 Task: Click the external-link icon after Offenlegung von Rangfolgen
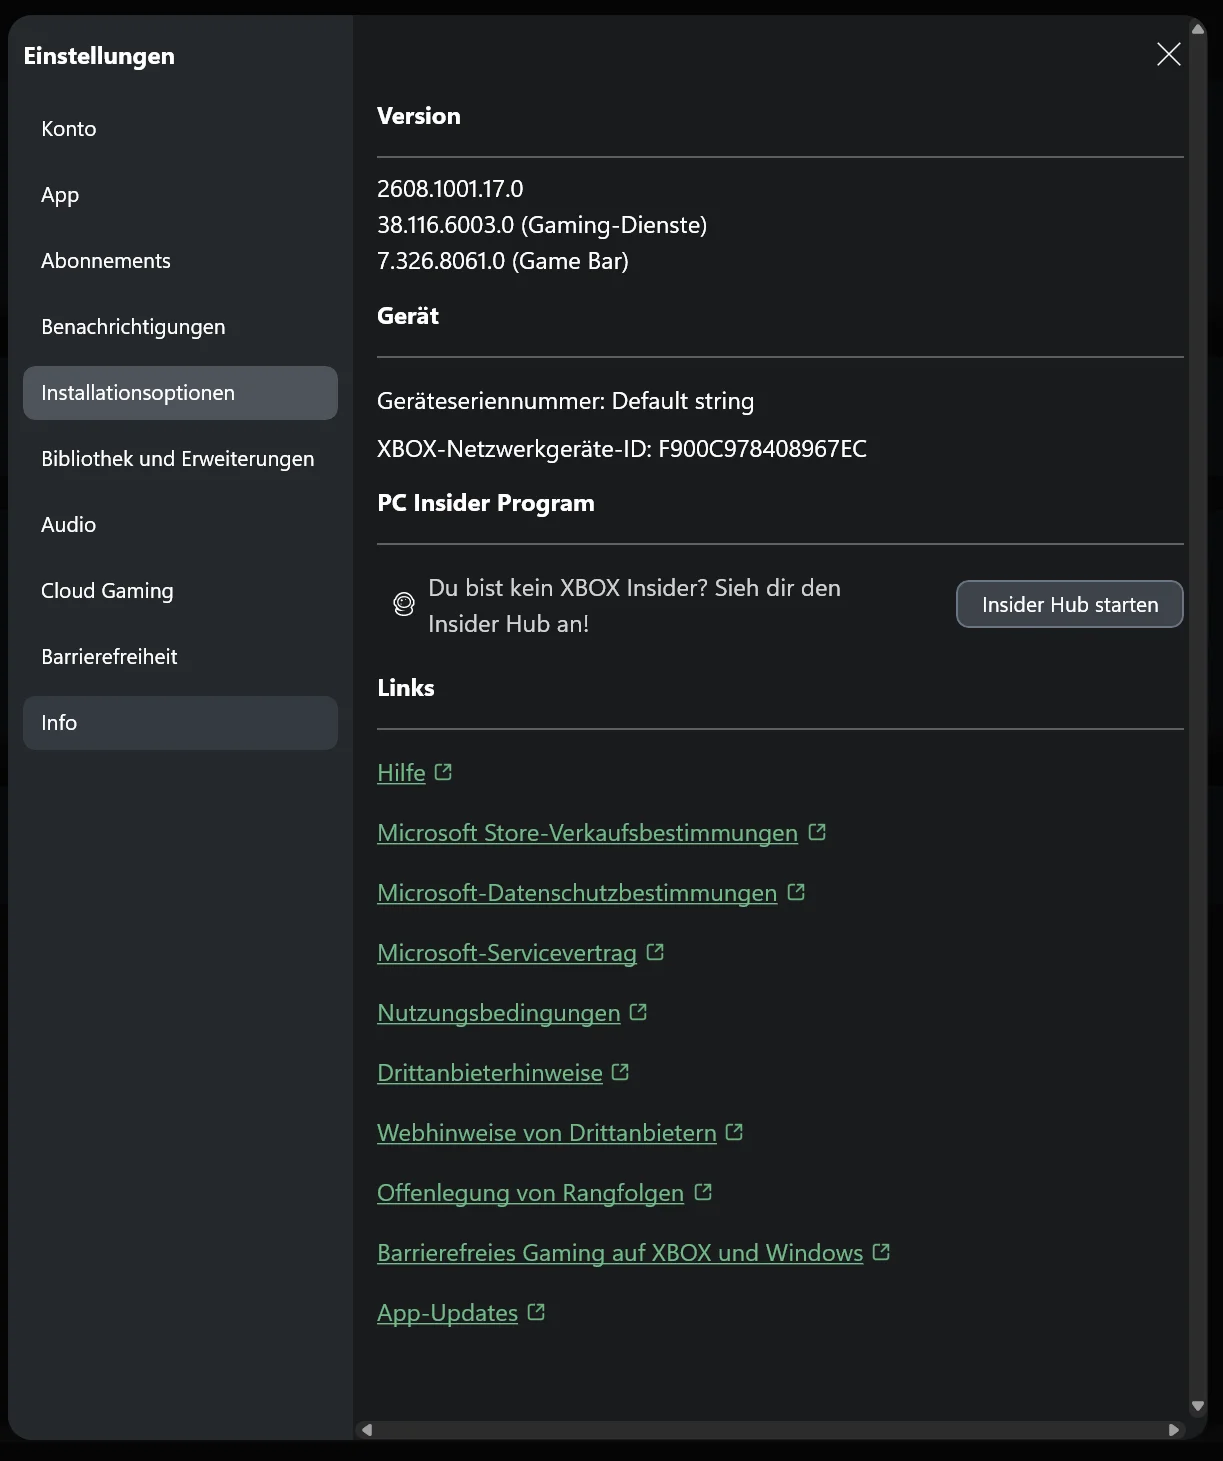point(703,1192)
